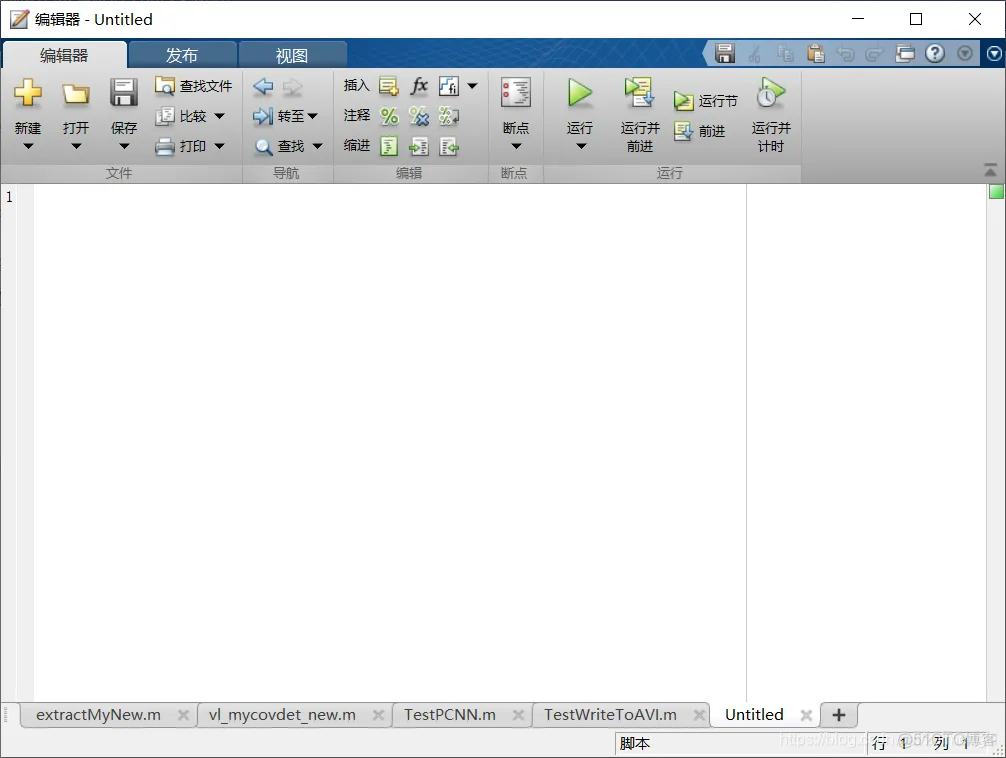1006x758 pixels.
Task: Switch to the View (视图) ribbon tab
Action: 292,55
